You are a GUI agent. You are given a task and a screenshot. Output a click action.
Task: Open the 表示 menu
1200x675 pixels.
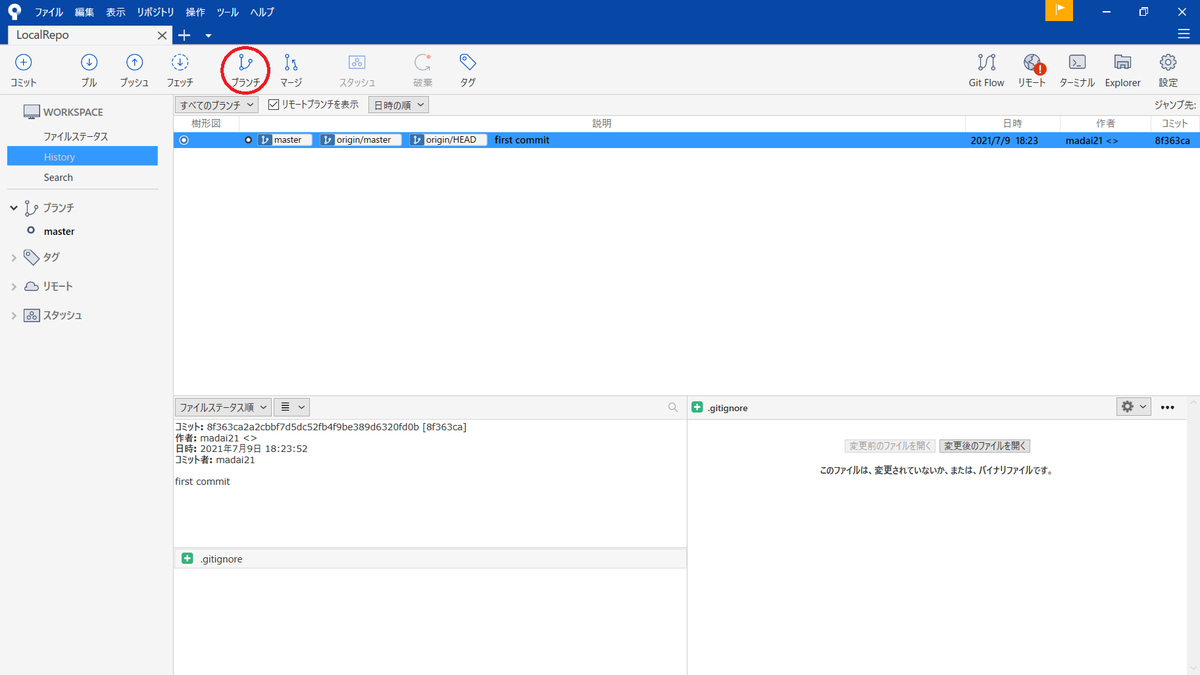click(116, 12)
